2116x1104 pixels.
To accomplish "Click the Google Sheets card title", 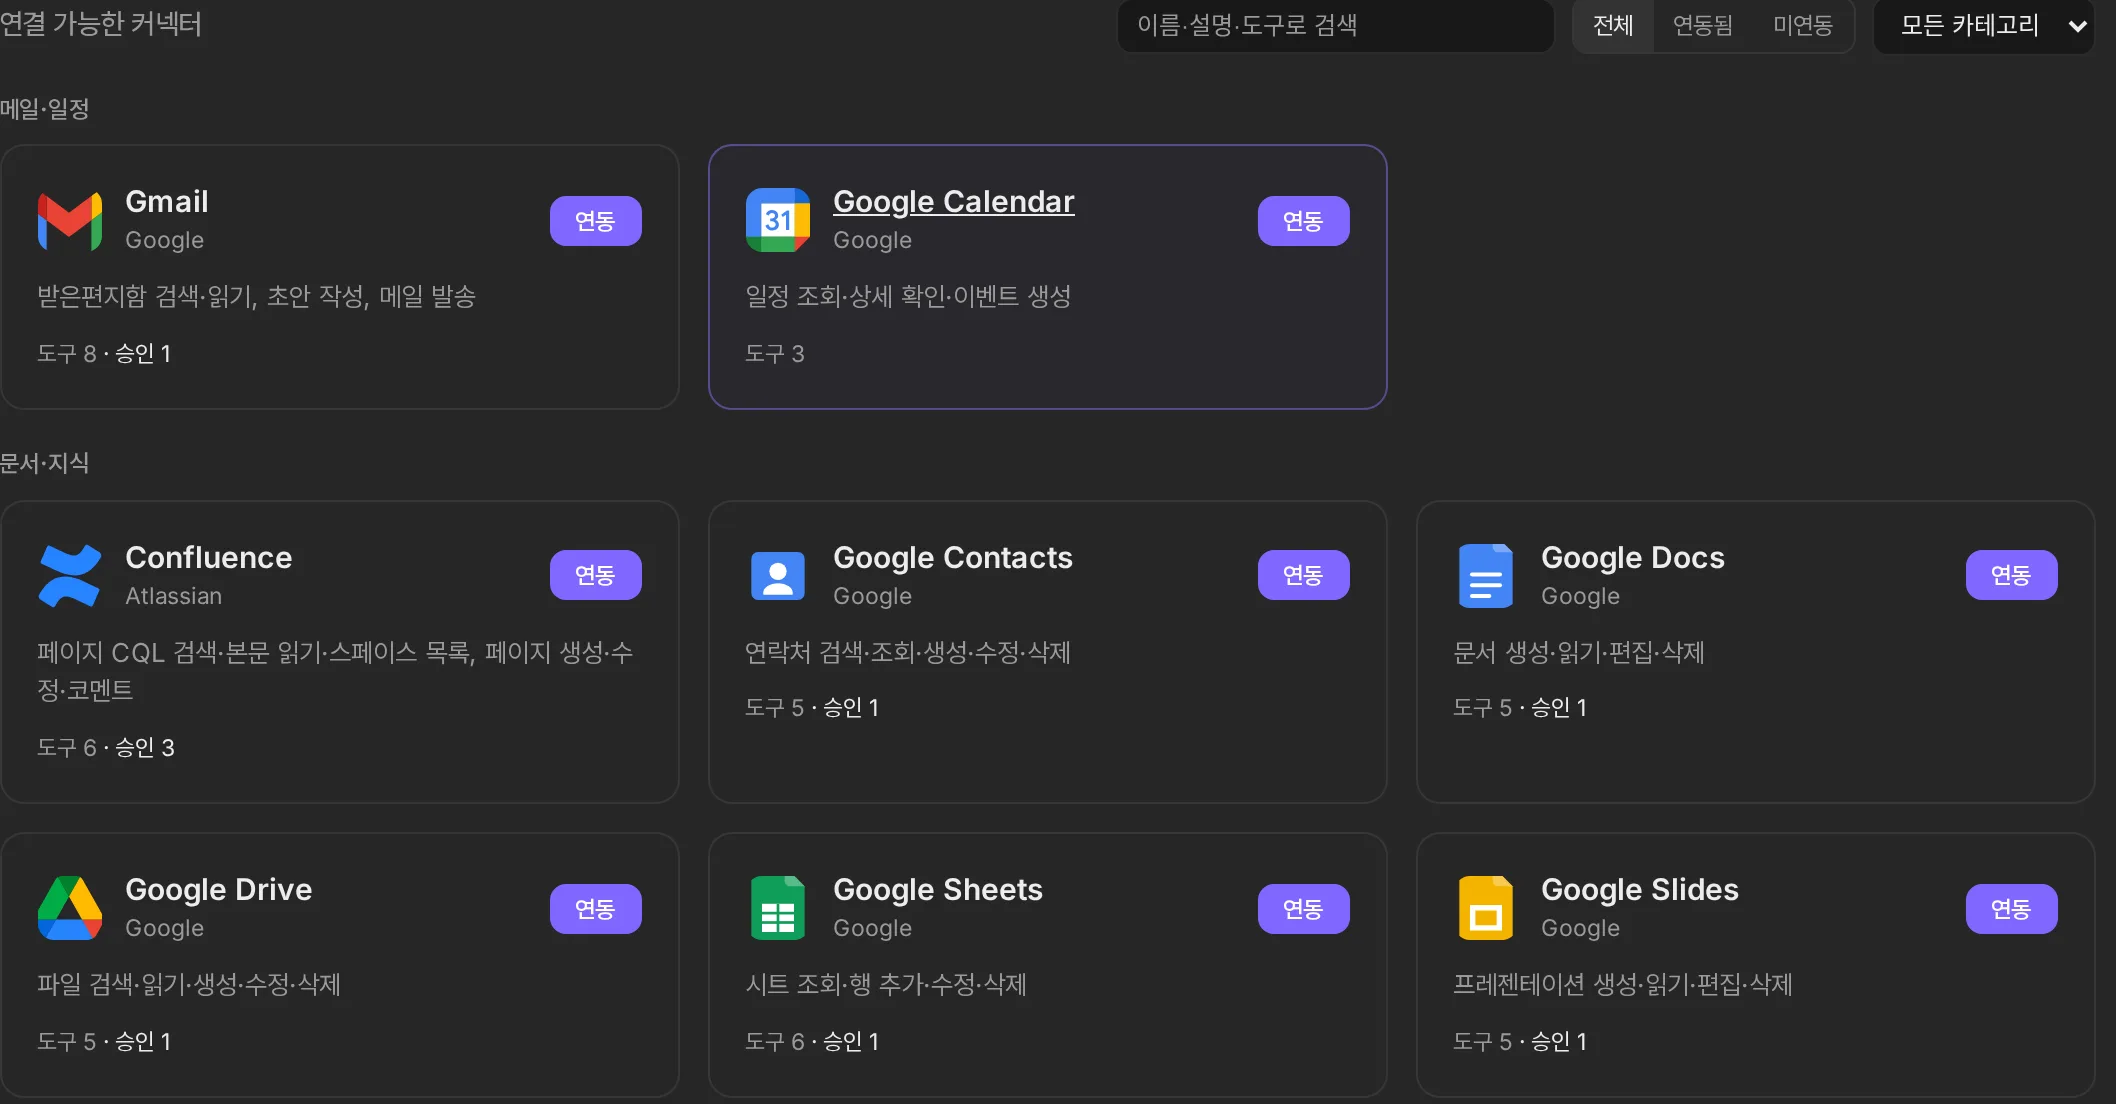I will (x=938, y=890).
